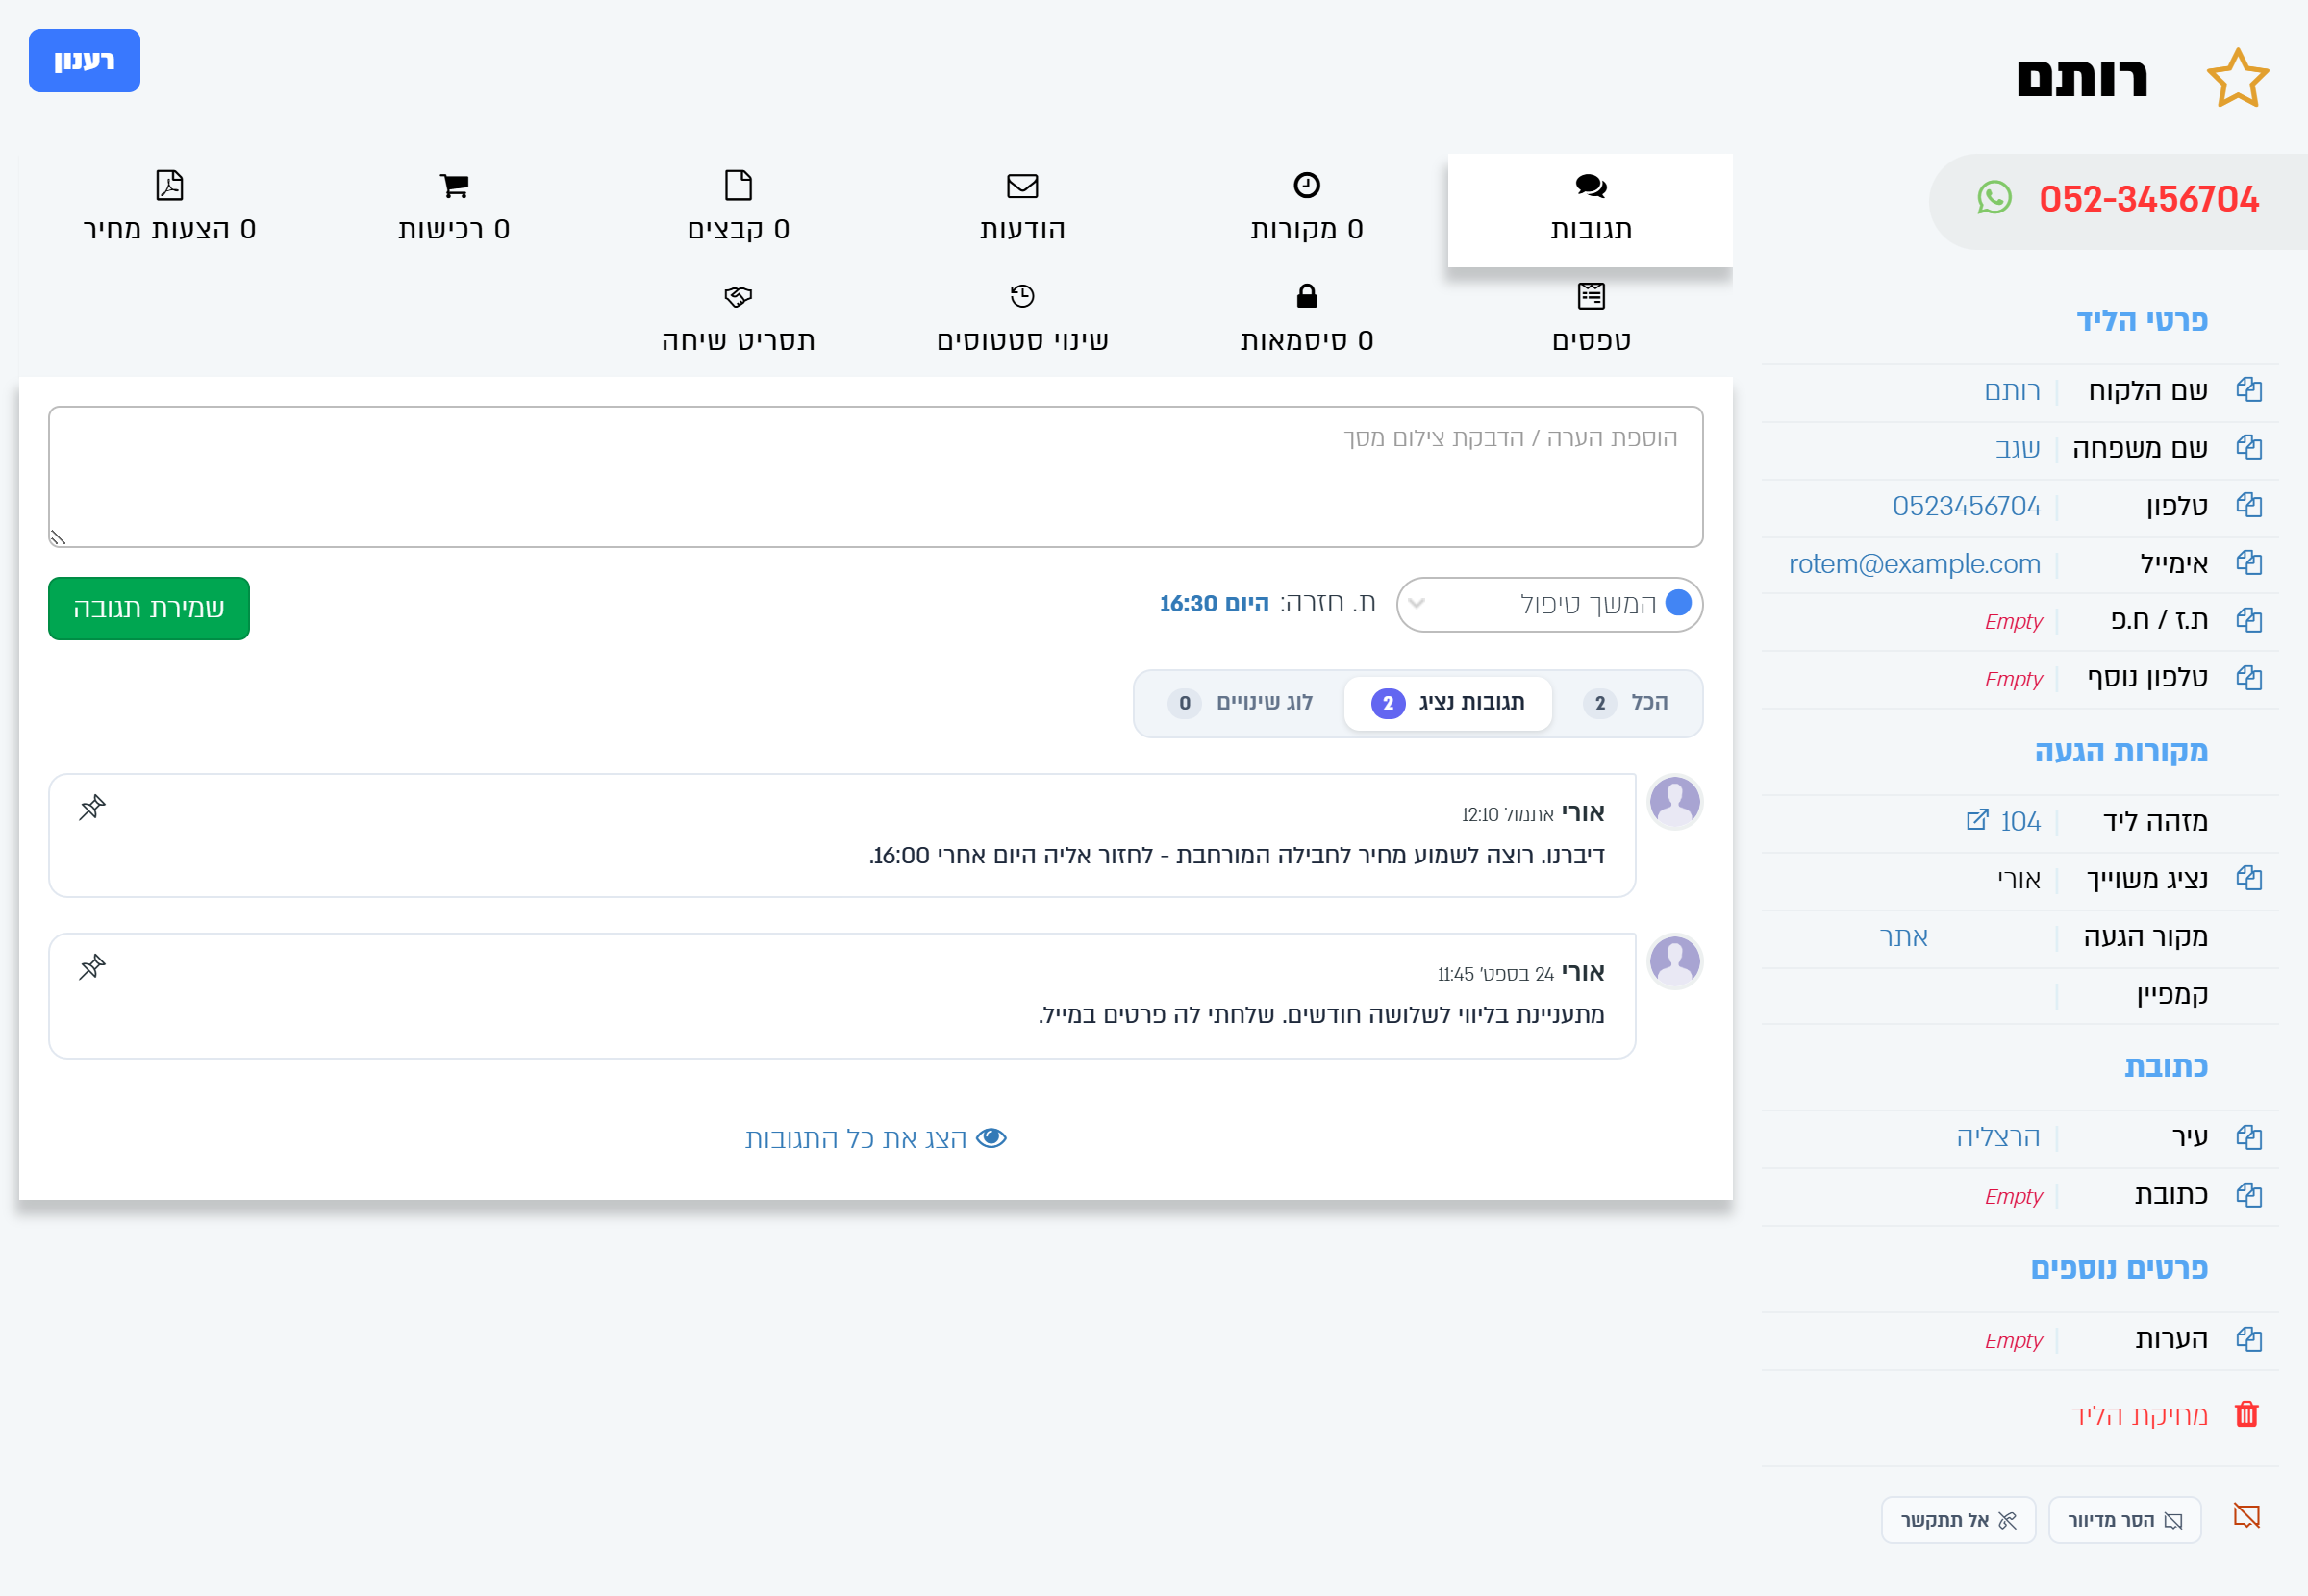The width and height of the screenshot is (2308, 1596).
Task: Open the 0 סיסמאות tab
Action: (1306, 320)
